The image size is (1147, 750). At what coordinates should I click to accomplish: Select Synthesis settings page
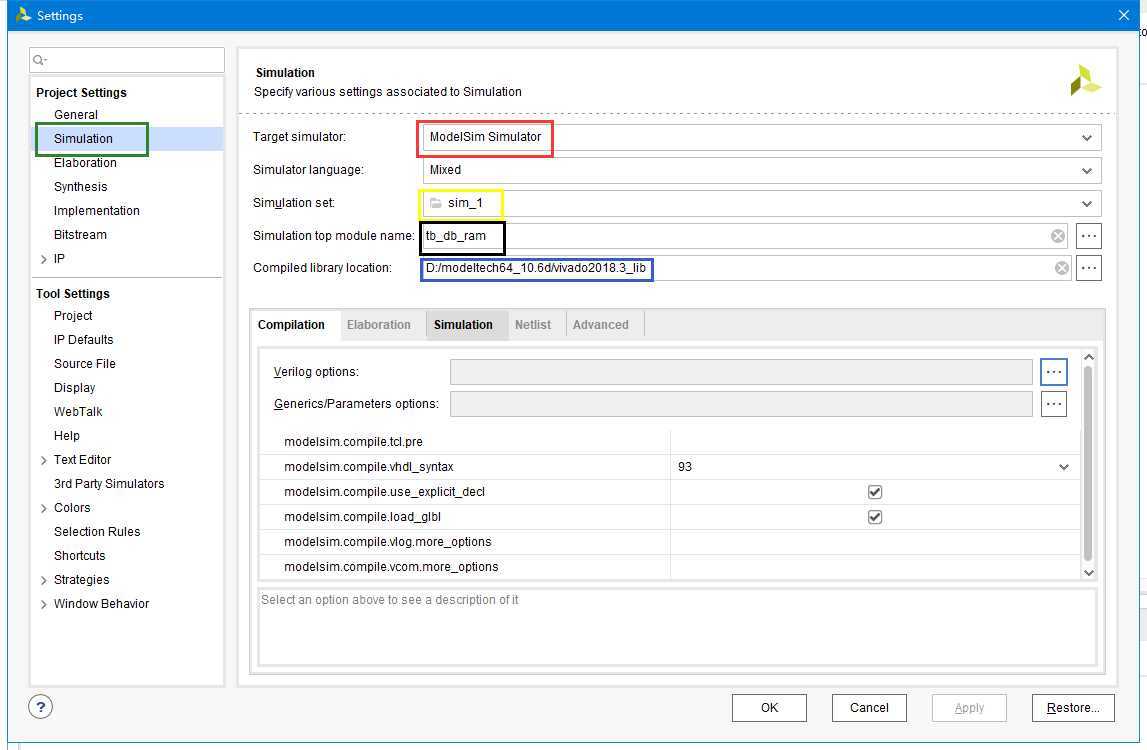[80, 187]
